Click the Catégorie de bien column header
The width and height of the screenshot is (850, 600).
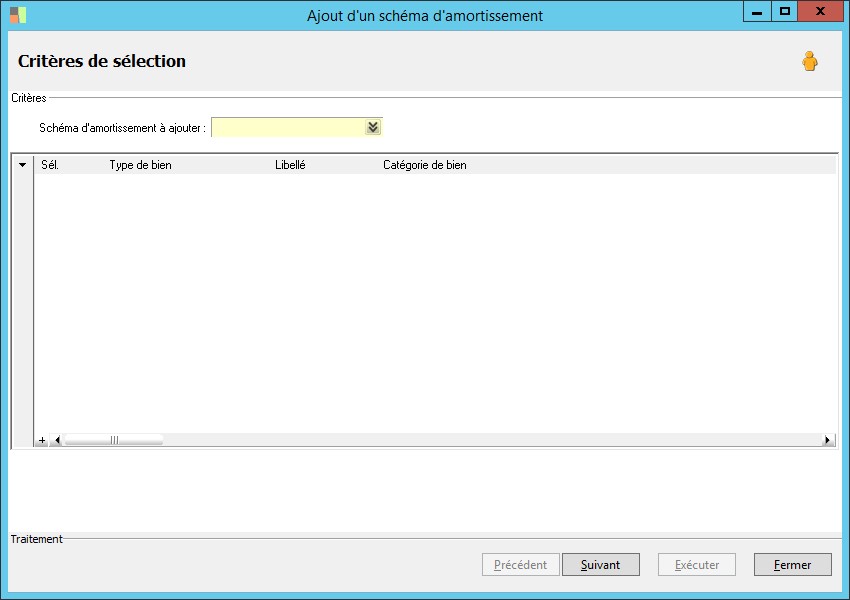click(424, 165)
